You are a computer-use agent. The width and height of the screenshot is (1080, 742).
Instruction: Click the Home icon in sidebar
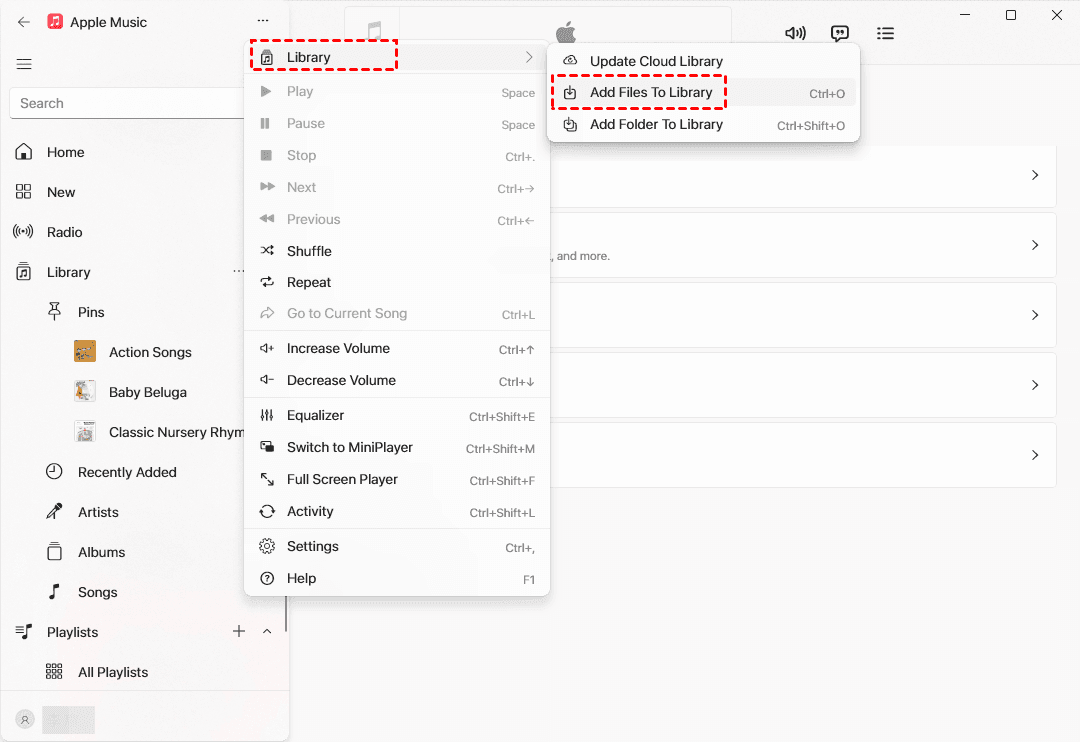[x=23, y=152]
